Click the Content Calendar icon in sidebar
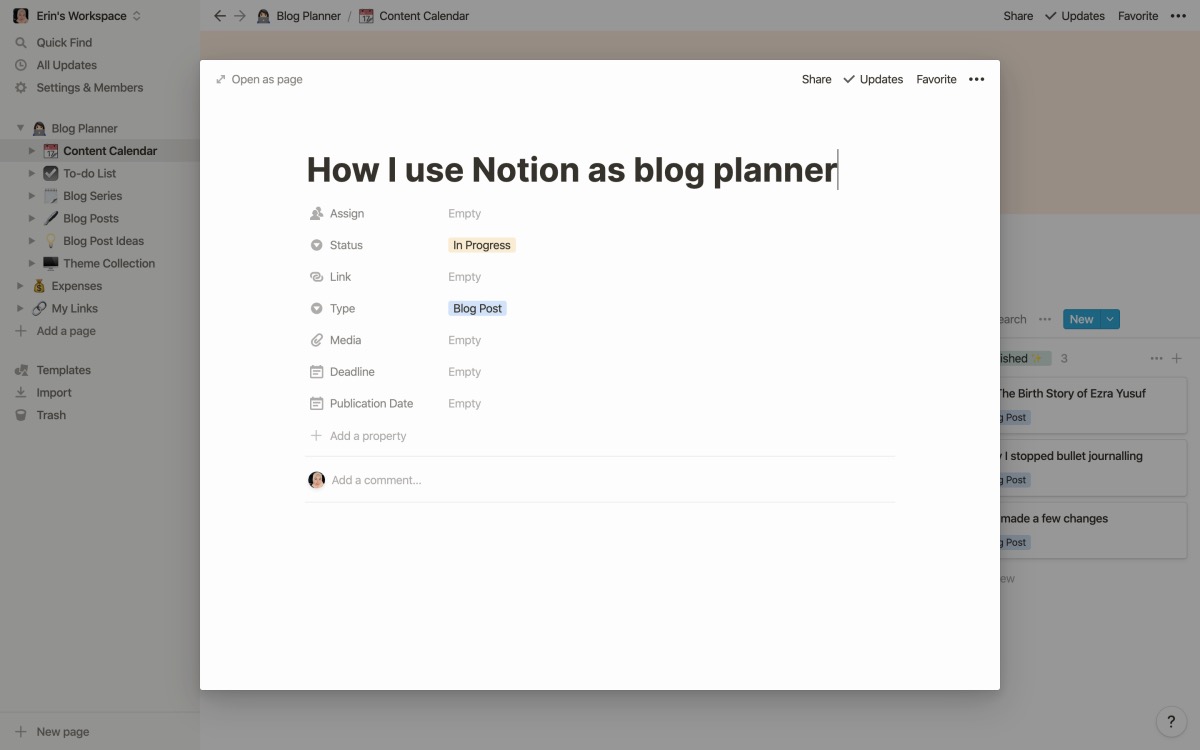1200x750 pixels. click(51, 151)
